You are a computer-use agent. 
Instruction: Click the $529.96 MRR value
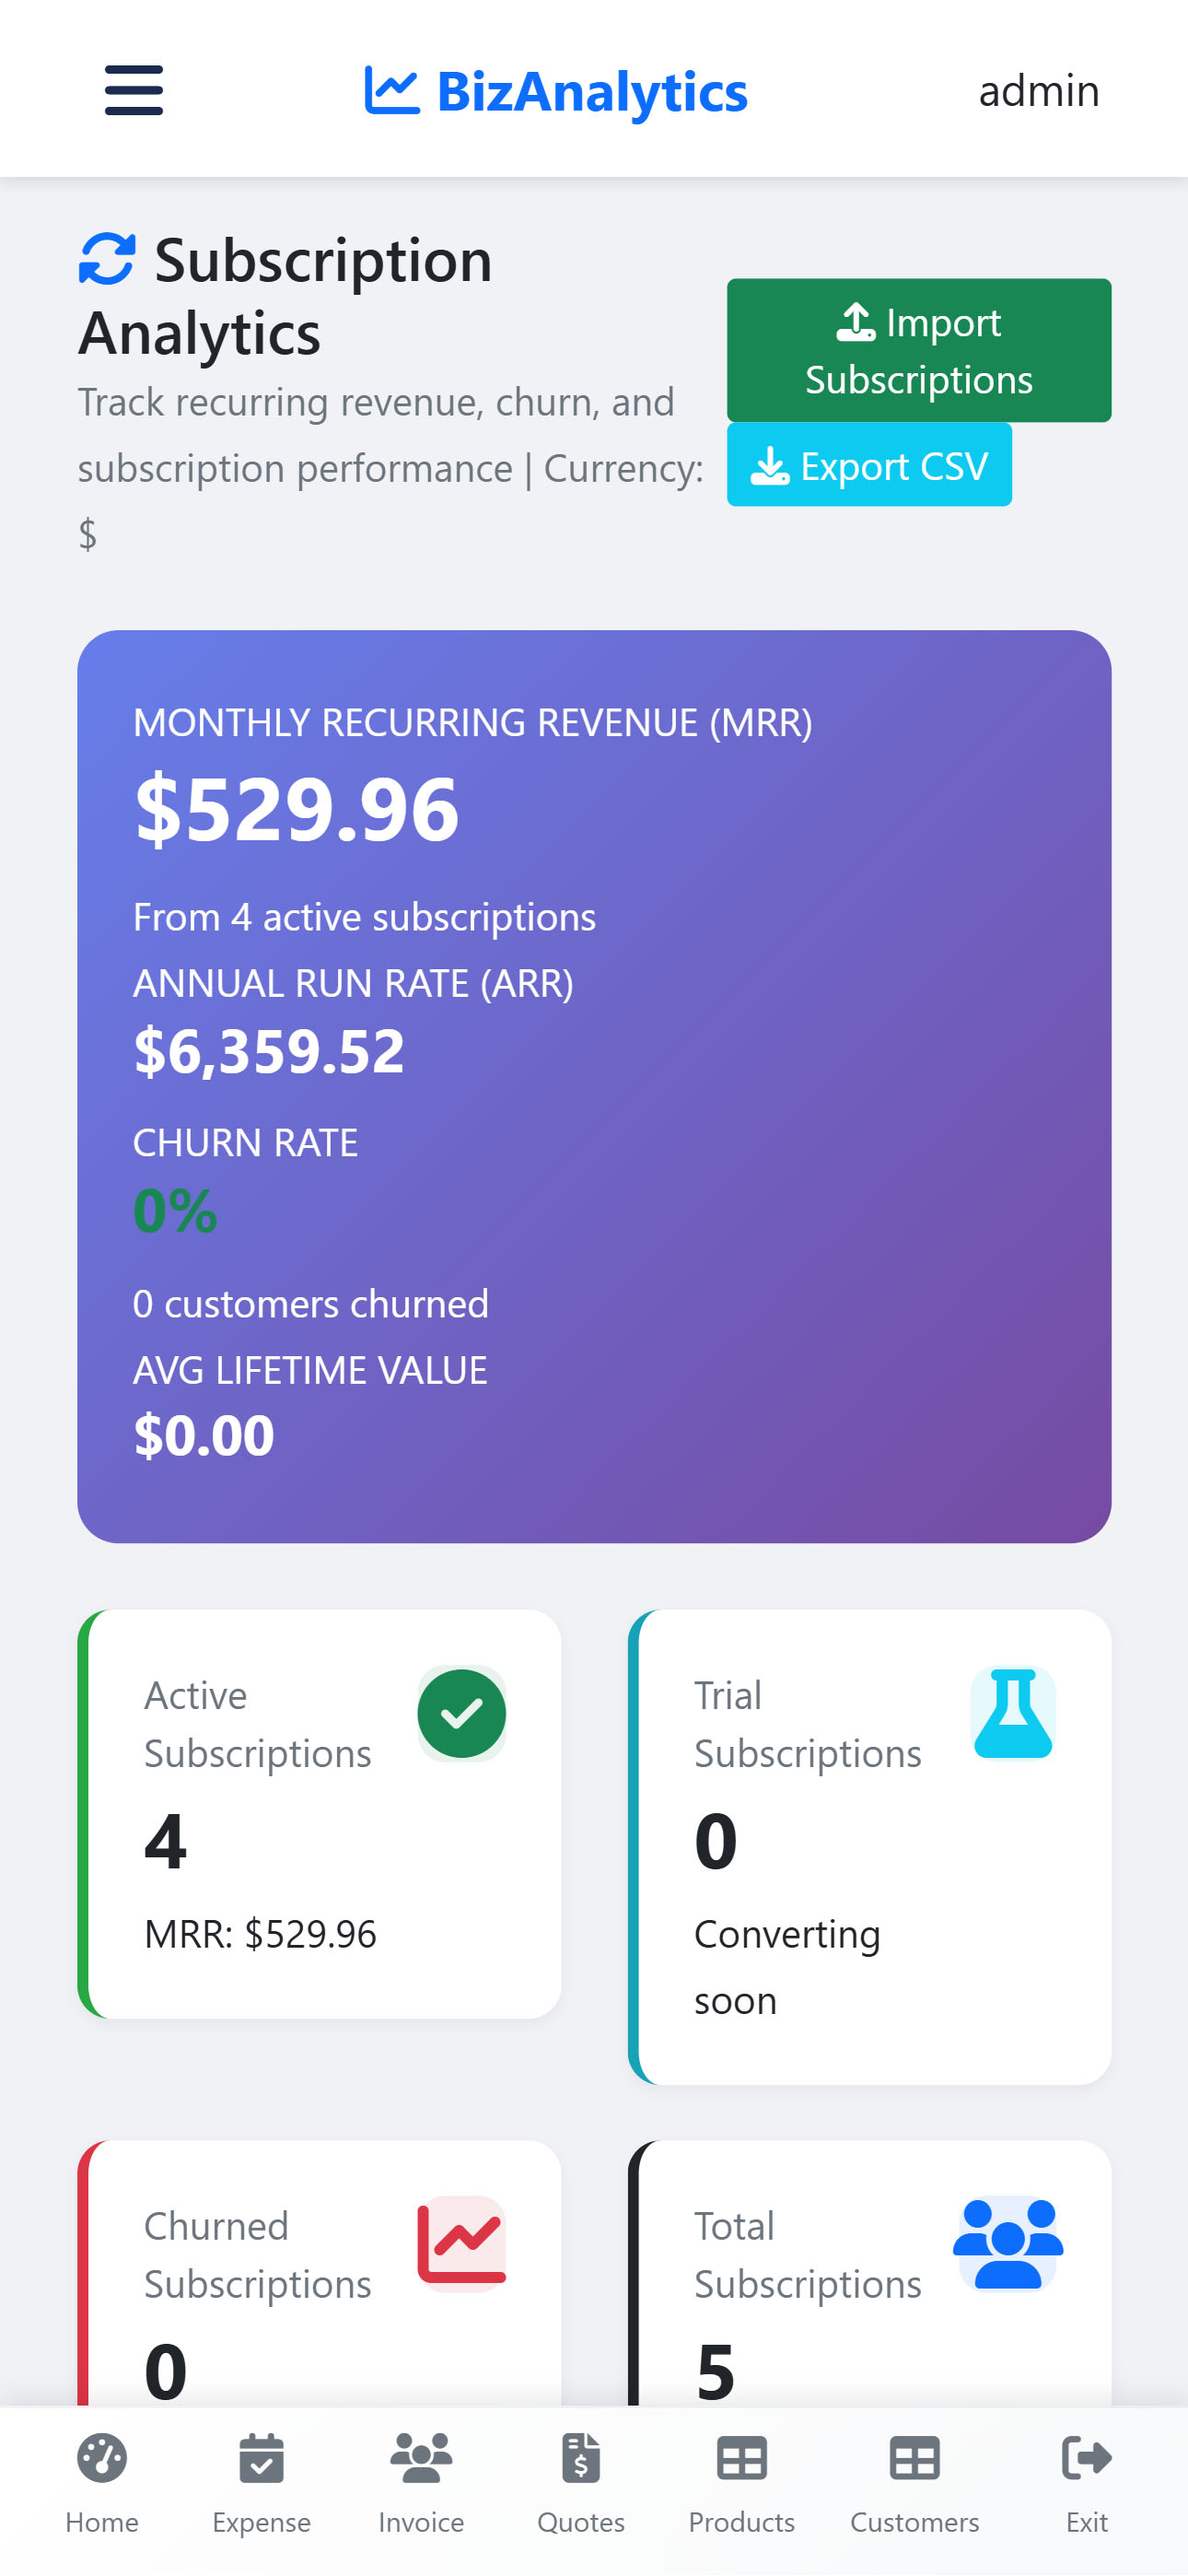click(297, 809)
